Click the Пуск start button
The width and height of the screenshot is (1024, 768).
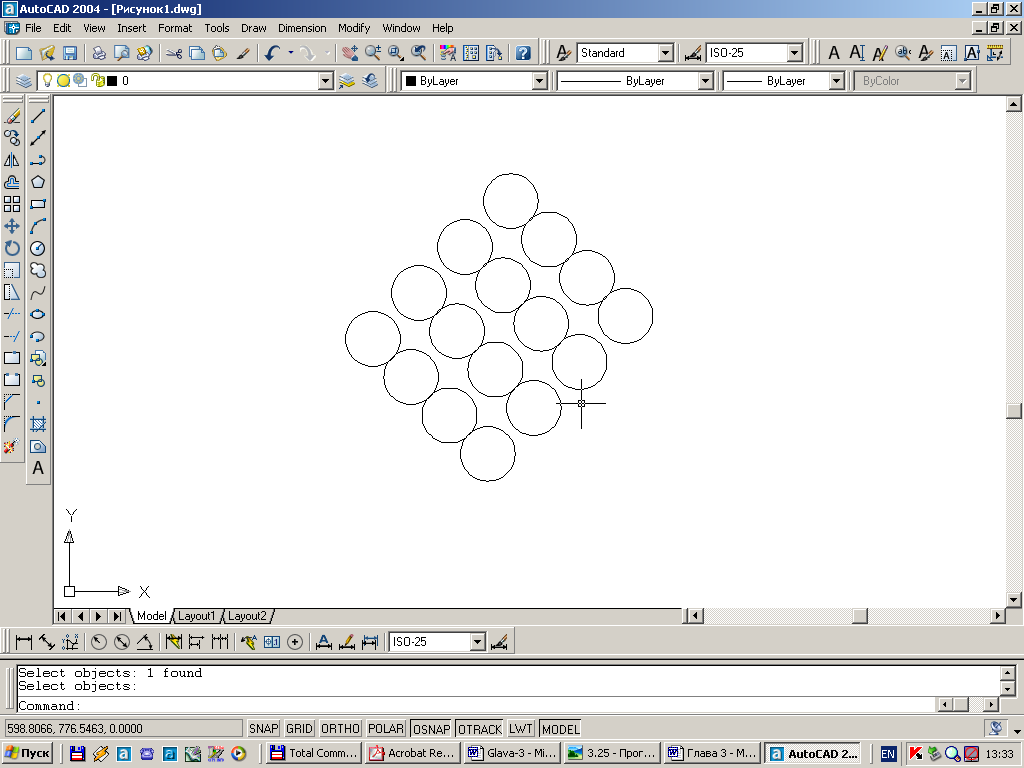click(27, 754)
